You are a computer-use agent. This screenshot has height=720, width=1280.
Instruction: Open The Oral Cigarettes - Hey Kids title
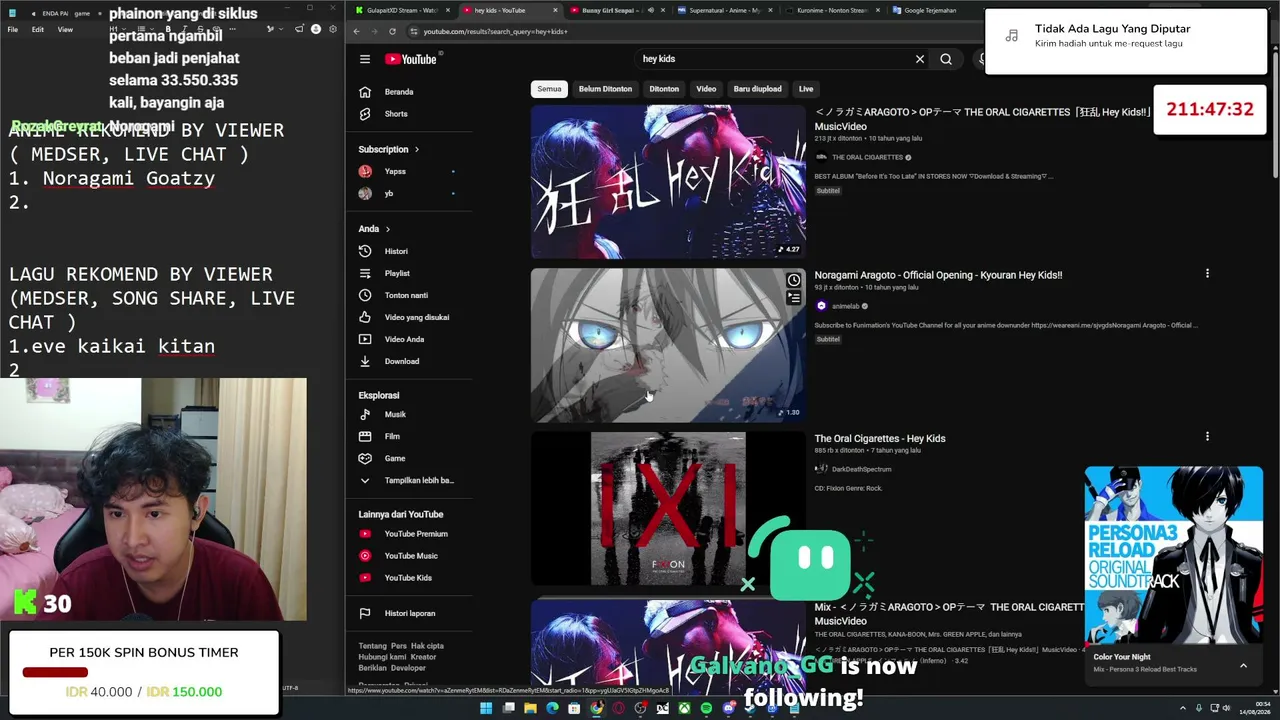tap(880, 438)
